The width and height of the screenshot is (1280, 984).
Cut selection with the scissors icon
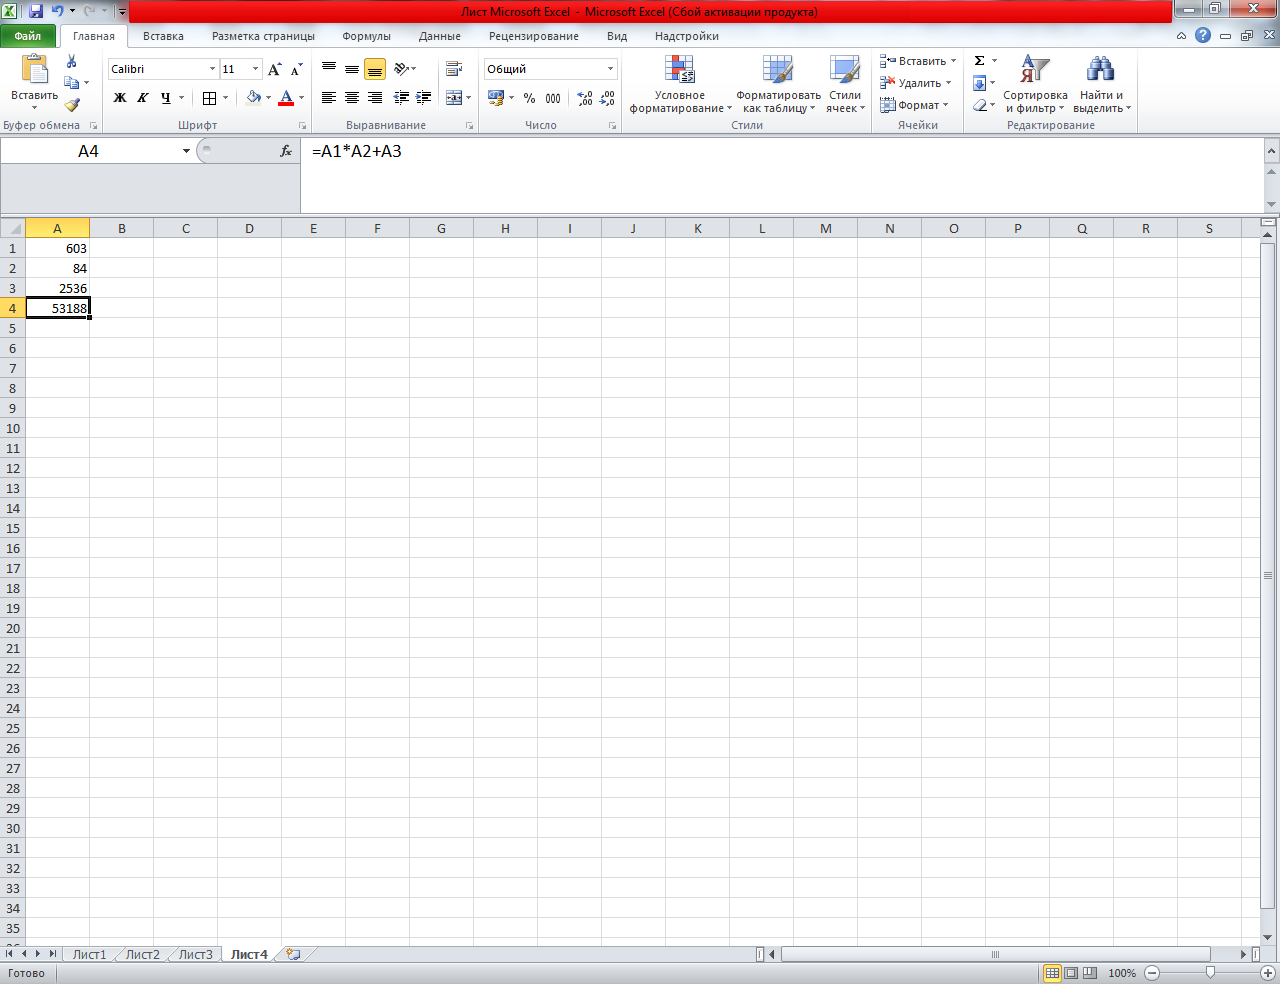pyautogui.click(x=72, y=61)
